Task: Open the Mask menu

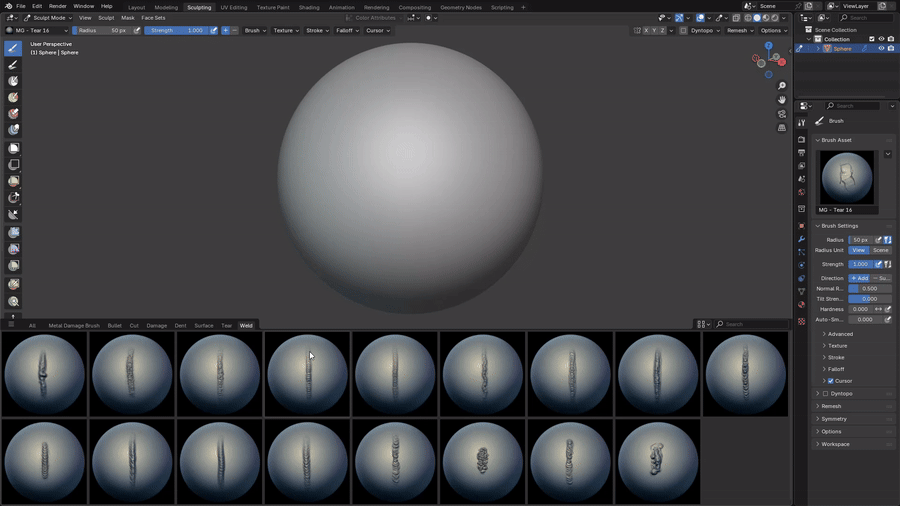Action: (x=127, y=18)
